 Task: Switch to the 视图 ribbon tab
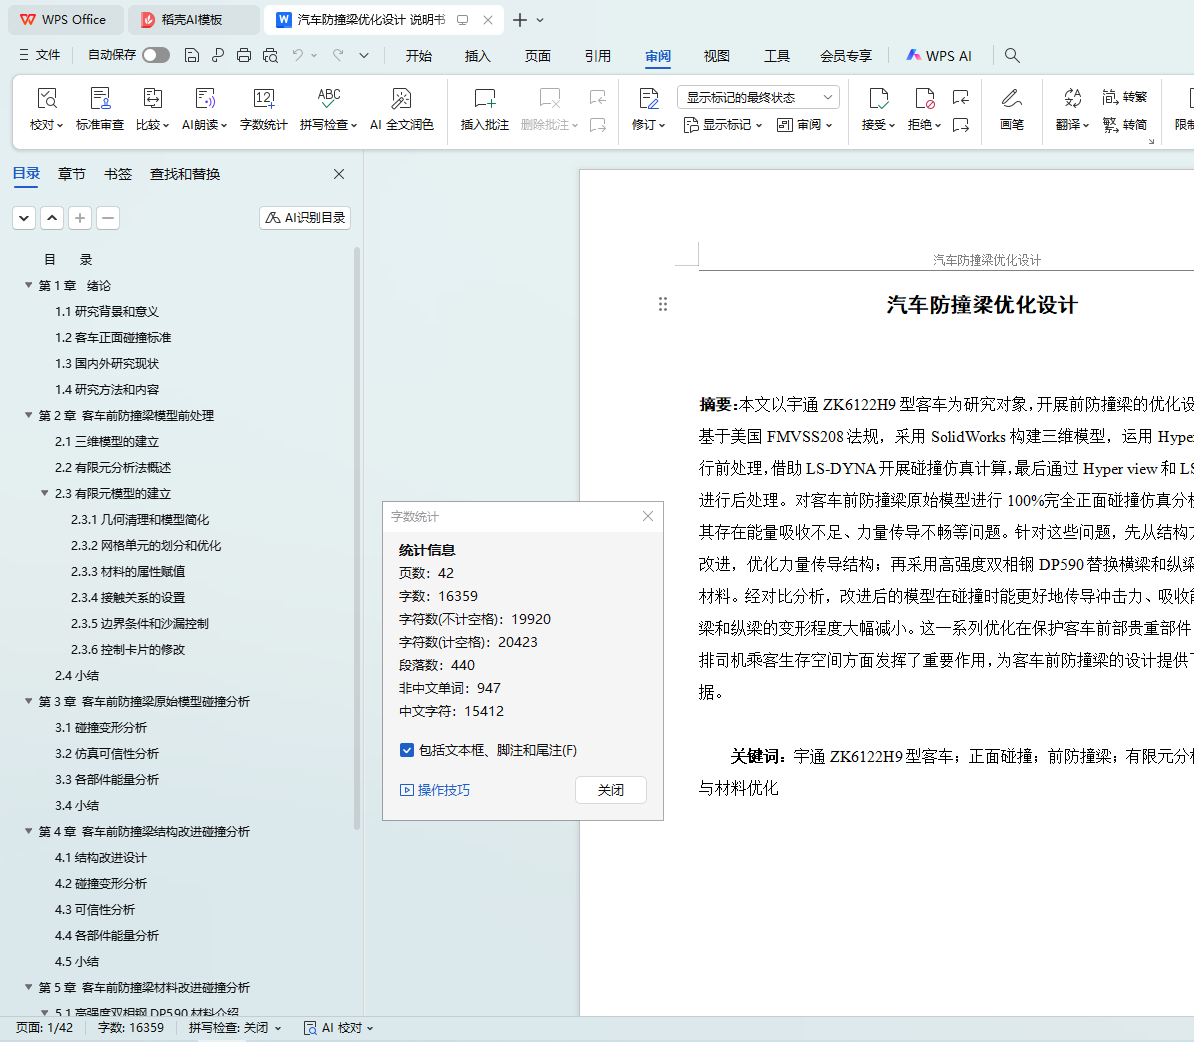[x=716, y=56]
